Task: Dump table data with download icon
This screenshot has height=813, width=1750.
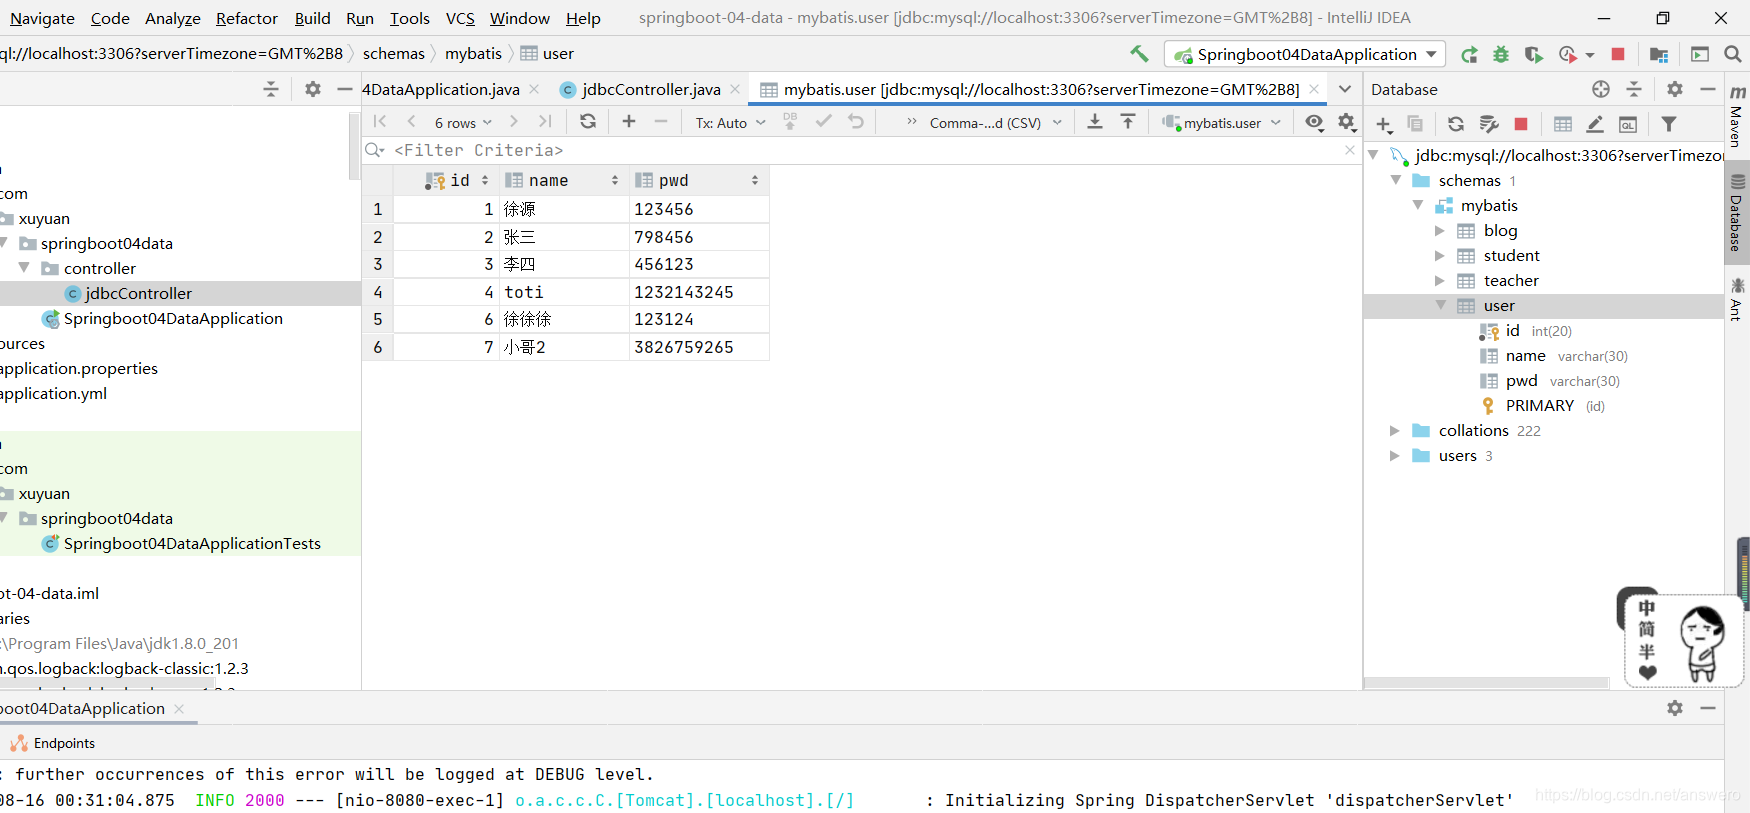Action: tap(1095, 121)
